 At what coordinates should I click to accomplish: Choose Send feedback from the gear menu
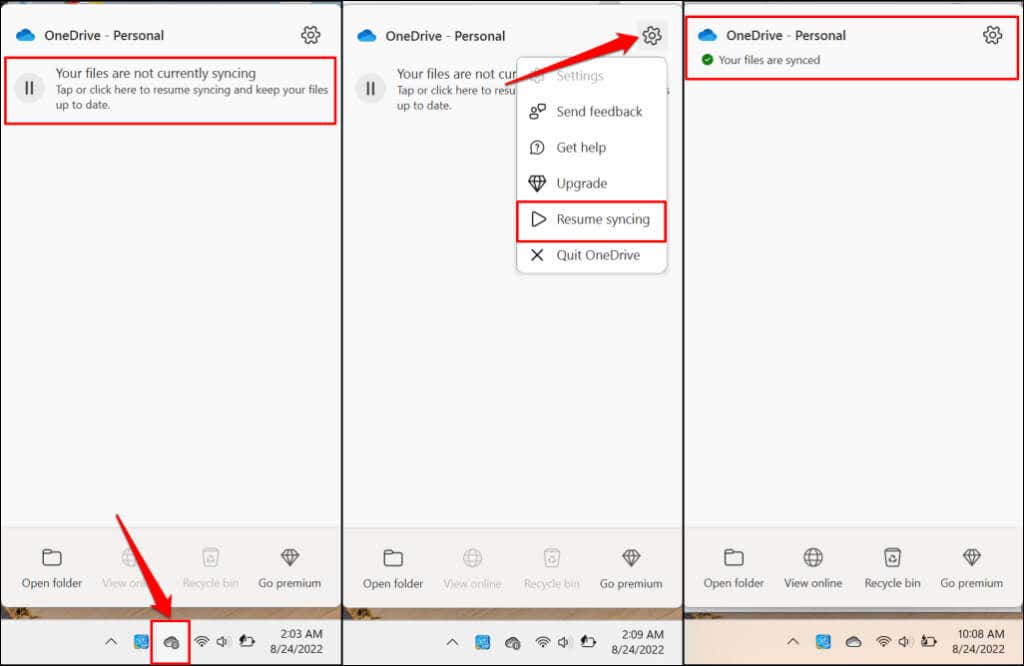pos(592,112)
